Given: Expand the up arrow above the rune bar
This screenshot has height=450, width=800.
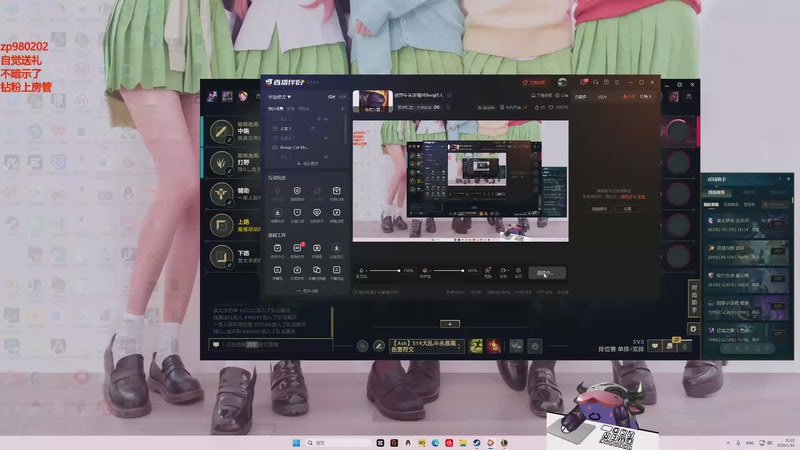Looking at the screenshot, I should (449, 324).
